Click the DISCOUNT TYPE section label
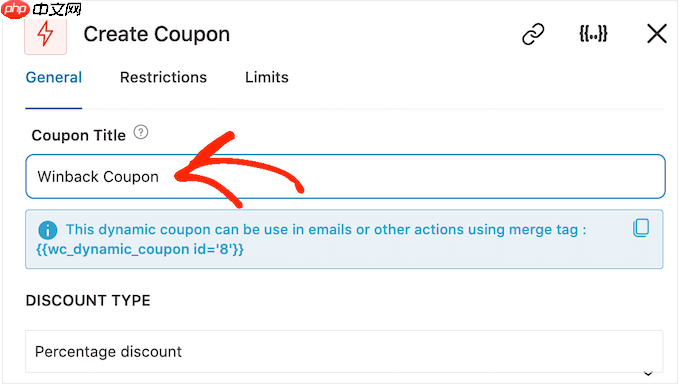Viewport: 680px width, 387px height. pyautogui.click(x=88, y=300)
